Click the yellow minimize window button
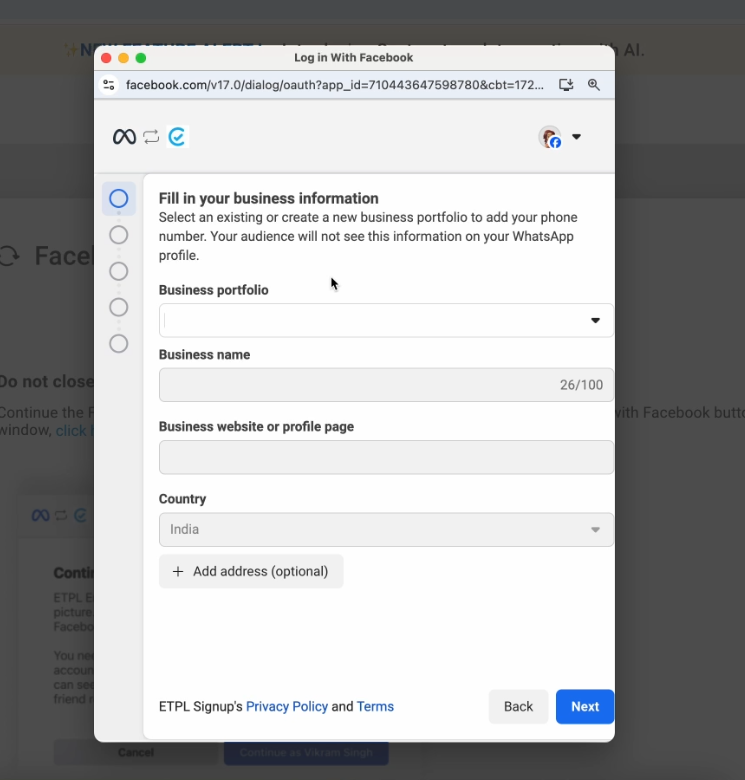The height and width of the screenshot is (780, 745). tap(123, 58)
